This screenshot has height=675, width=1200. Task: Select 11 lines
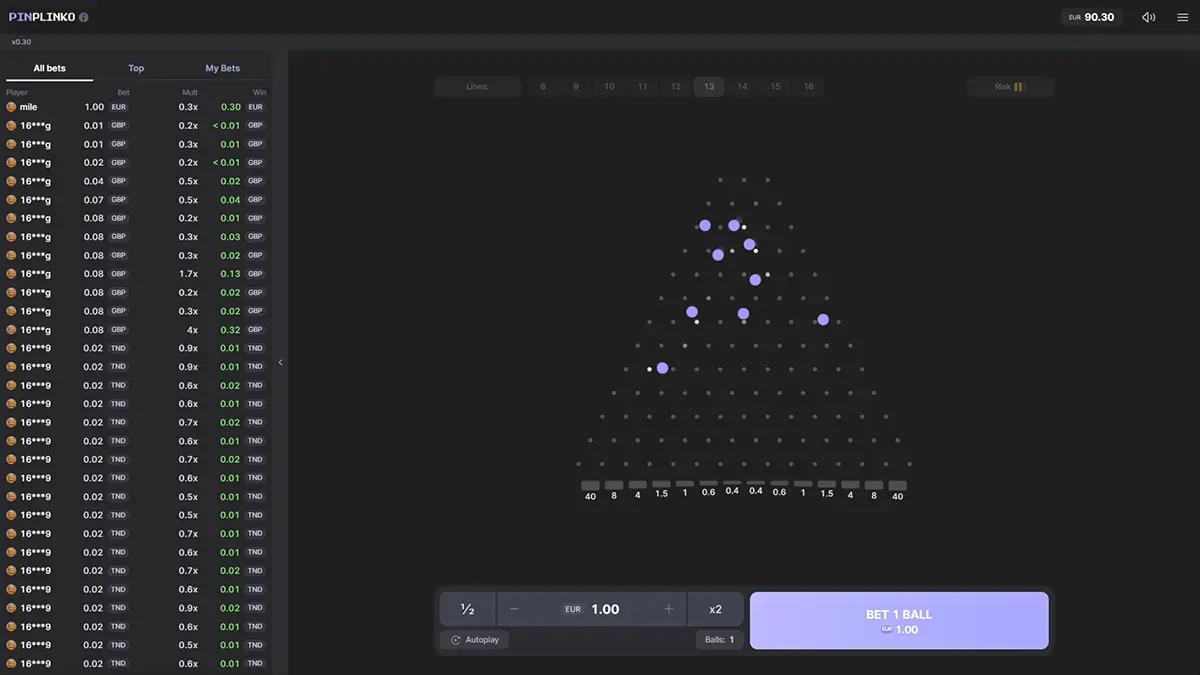(642, 87)
